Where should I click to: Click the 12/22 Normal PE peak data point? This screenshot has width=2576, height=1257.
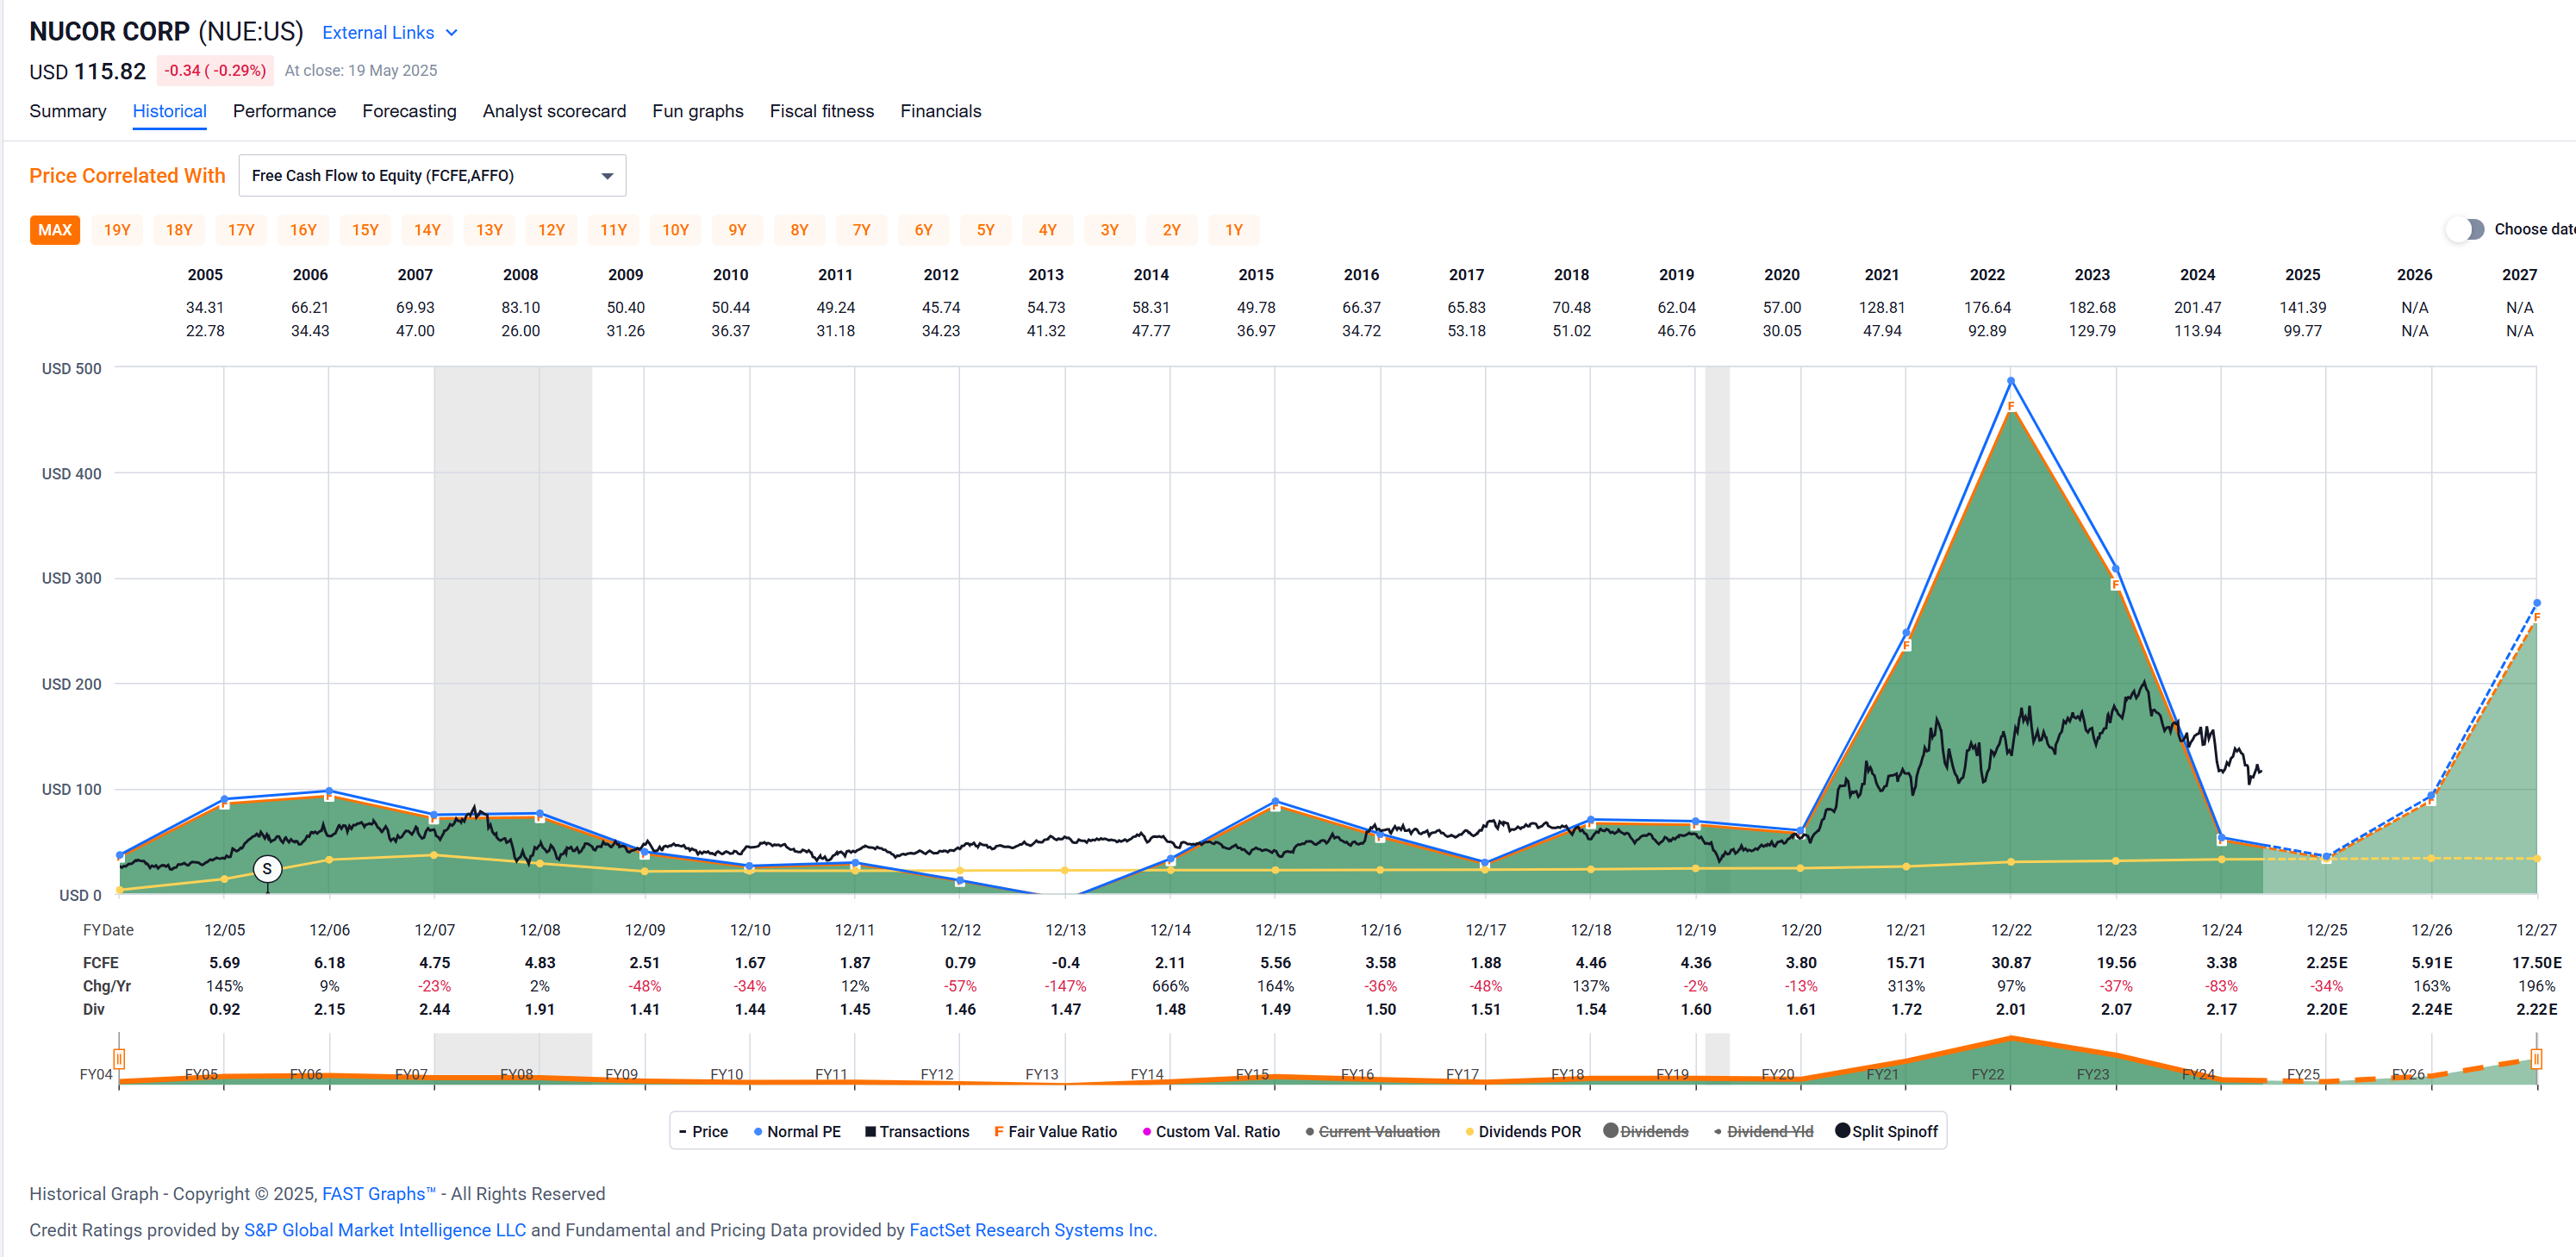pos(2011,381)
